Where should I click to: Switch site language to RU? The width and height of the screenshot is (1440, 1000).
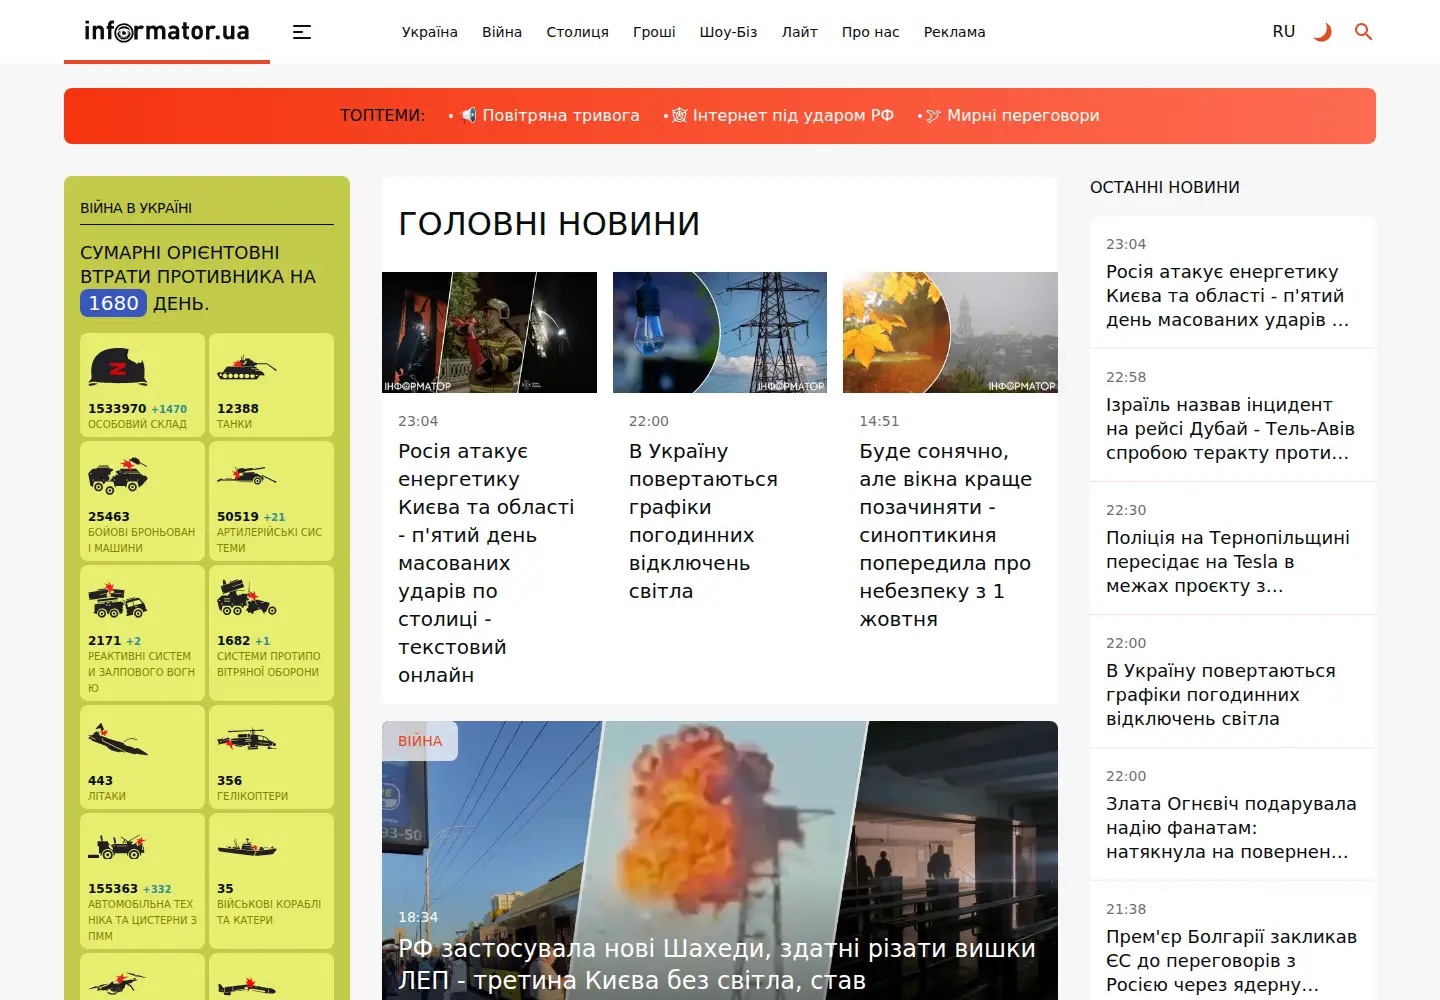coord(1284,32)
